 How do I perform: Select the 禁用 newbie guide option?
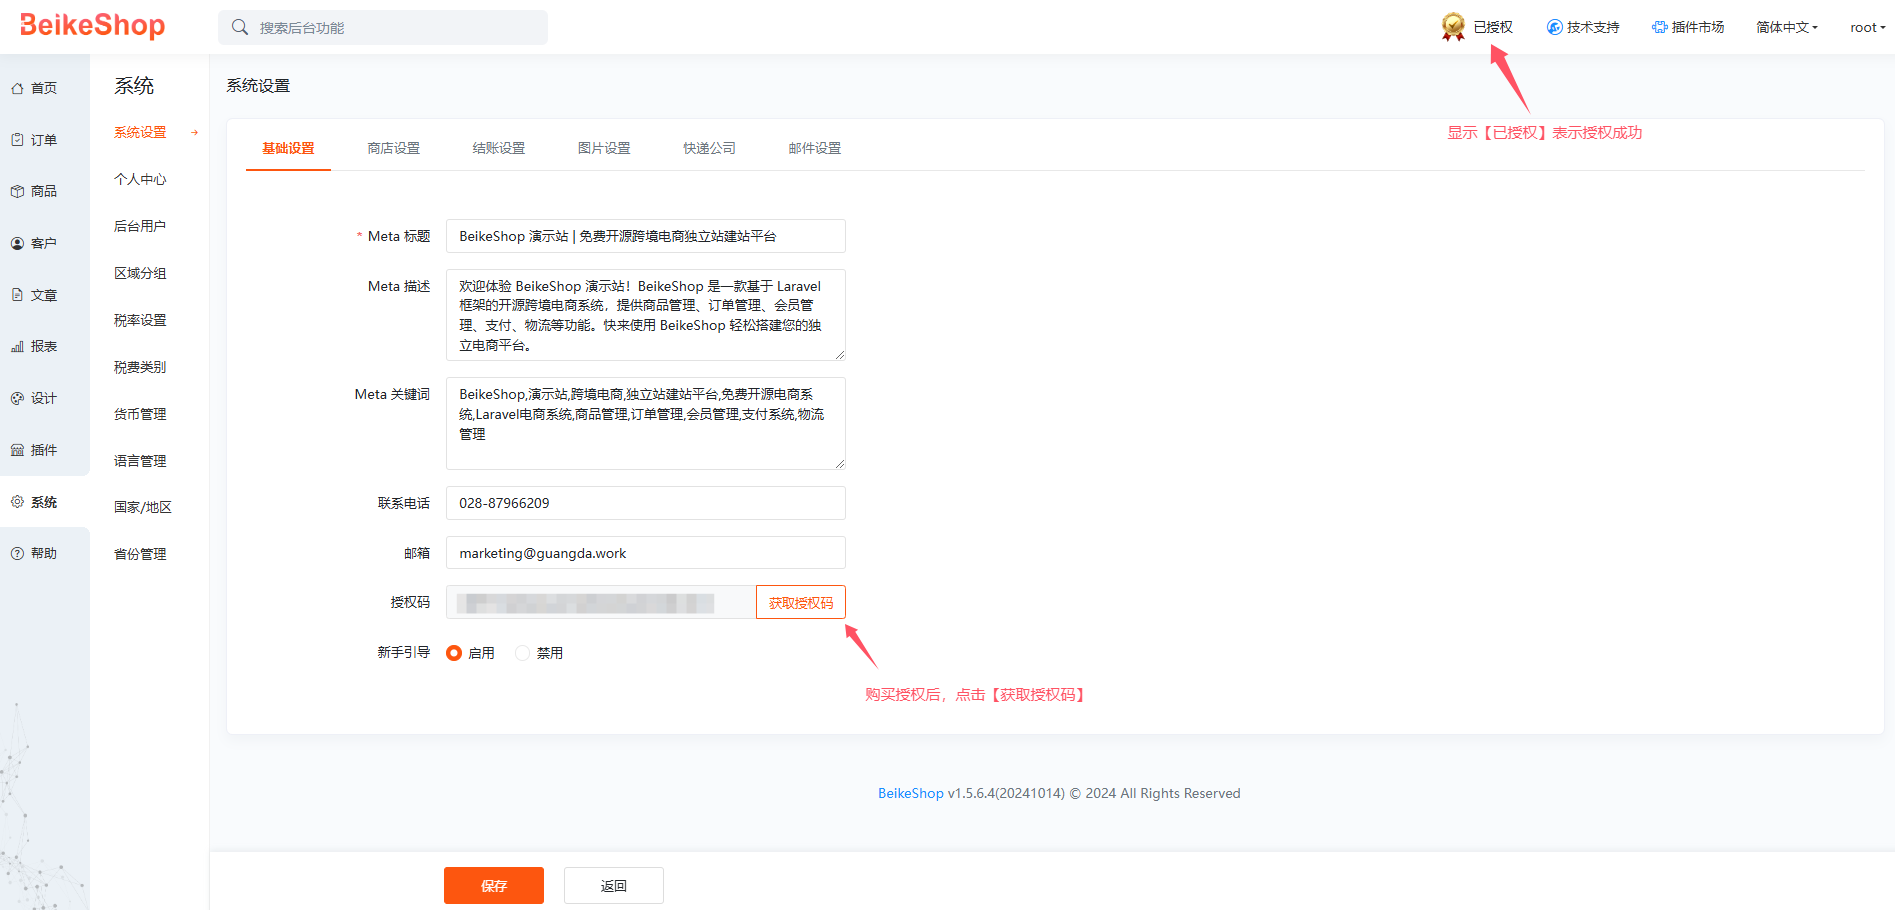pos(522,653)
